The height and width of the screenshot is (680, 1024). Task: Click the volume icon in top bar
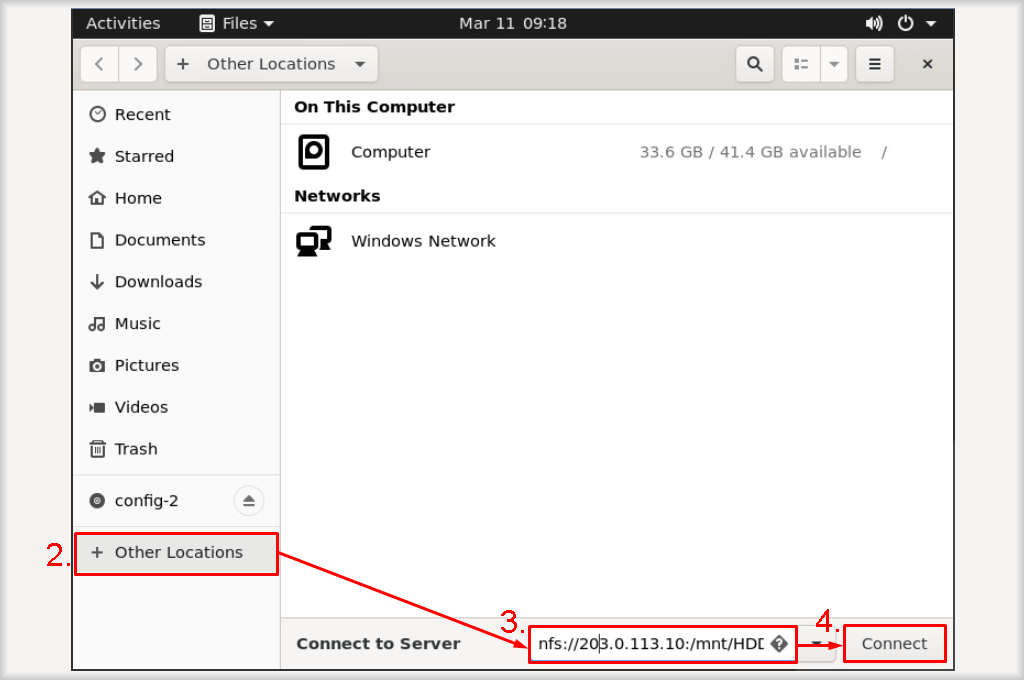(874, 24)
